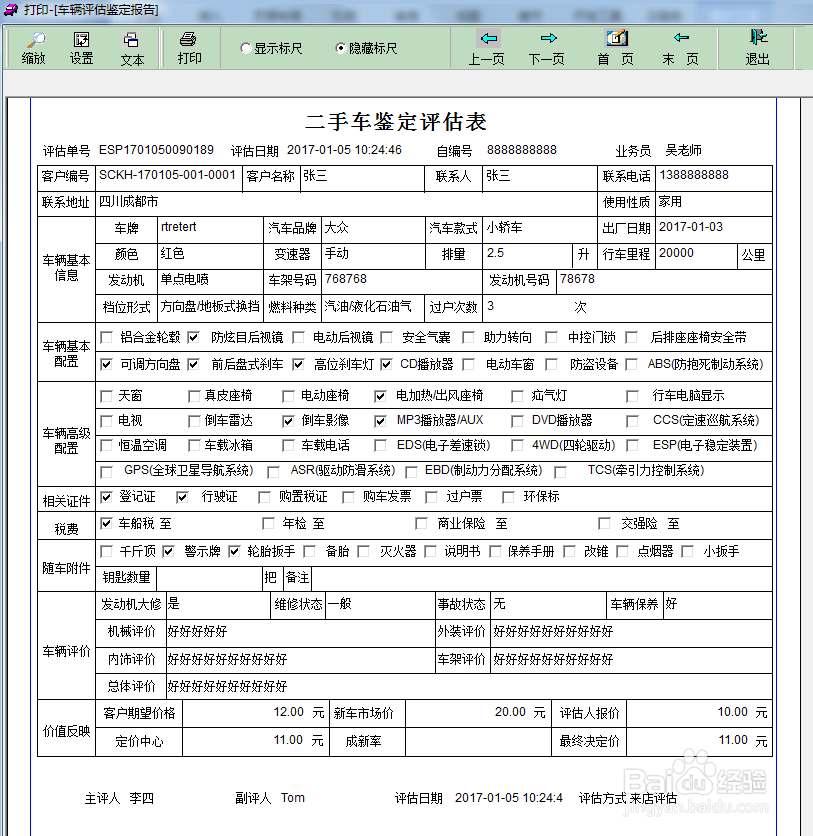Toggle the GPS(全球卫星导航系统) checkbox
813x836 pixels.
click(107, 472)
